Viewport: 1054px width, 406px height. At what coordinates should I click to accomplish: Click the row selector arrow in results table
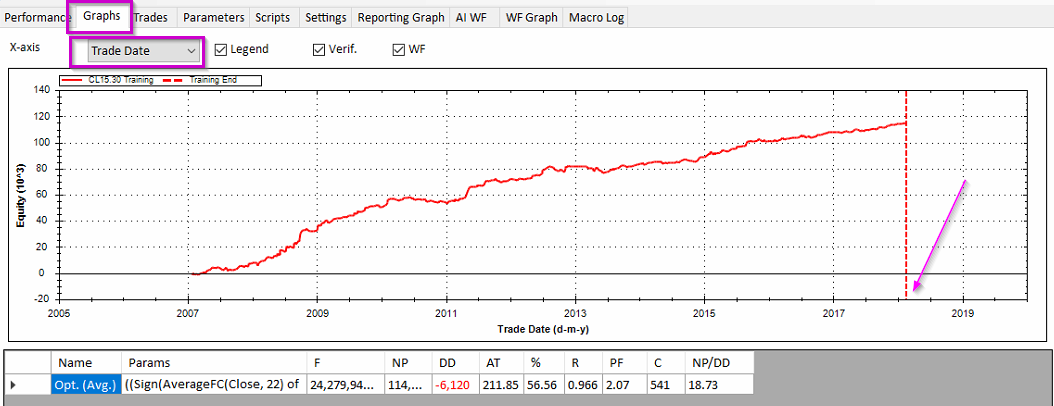[14, 384]
